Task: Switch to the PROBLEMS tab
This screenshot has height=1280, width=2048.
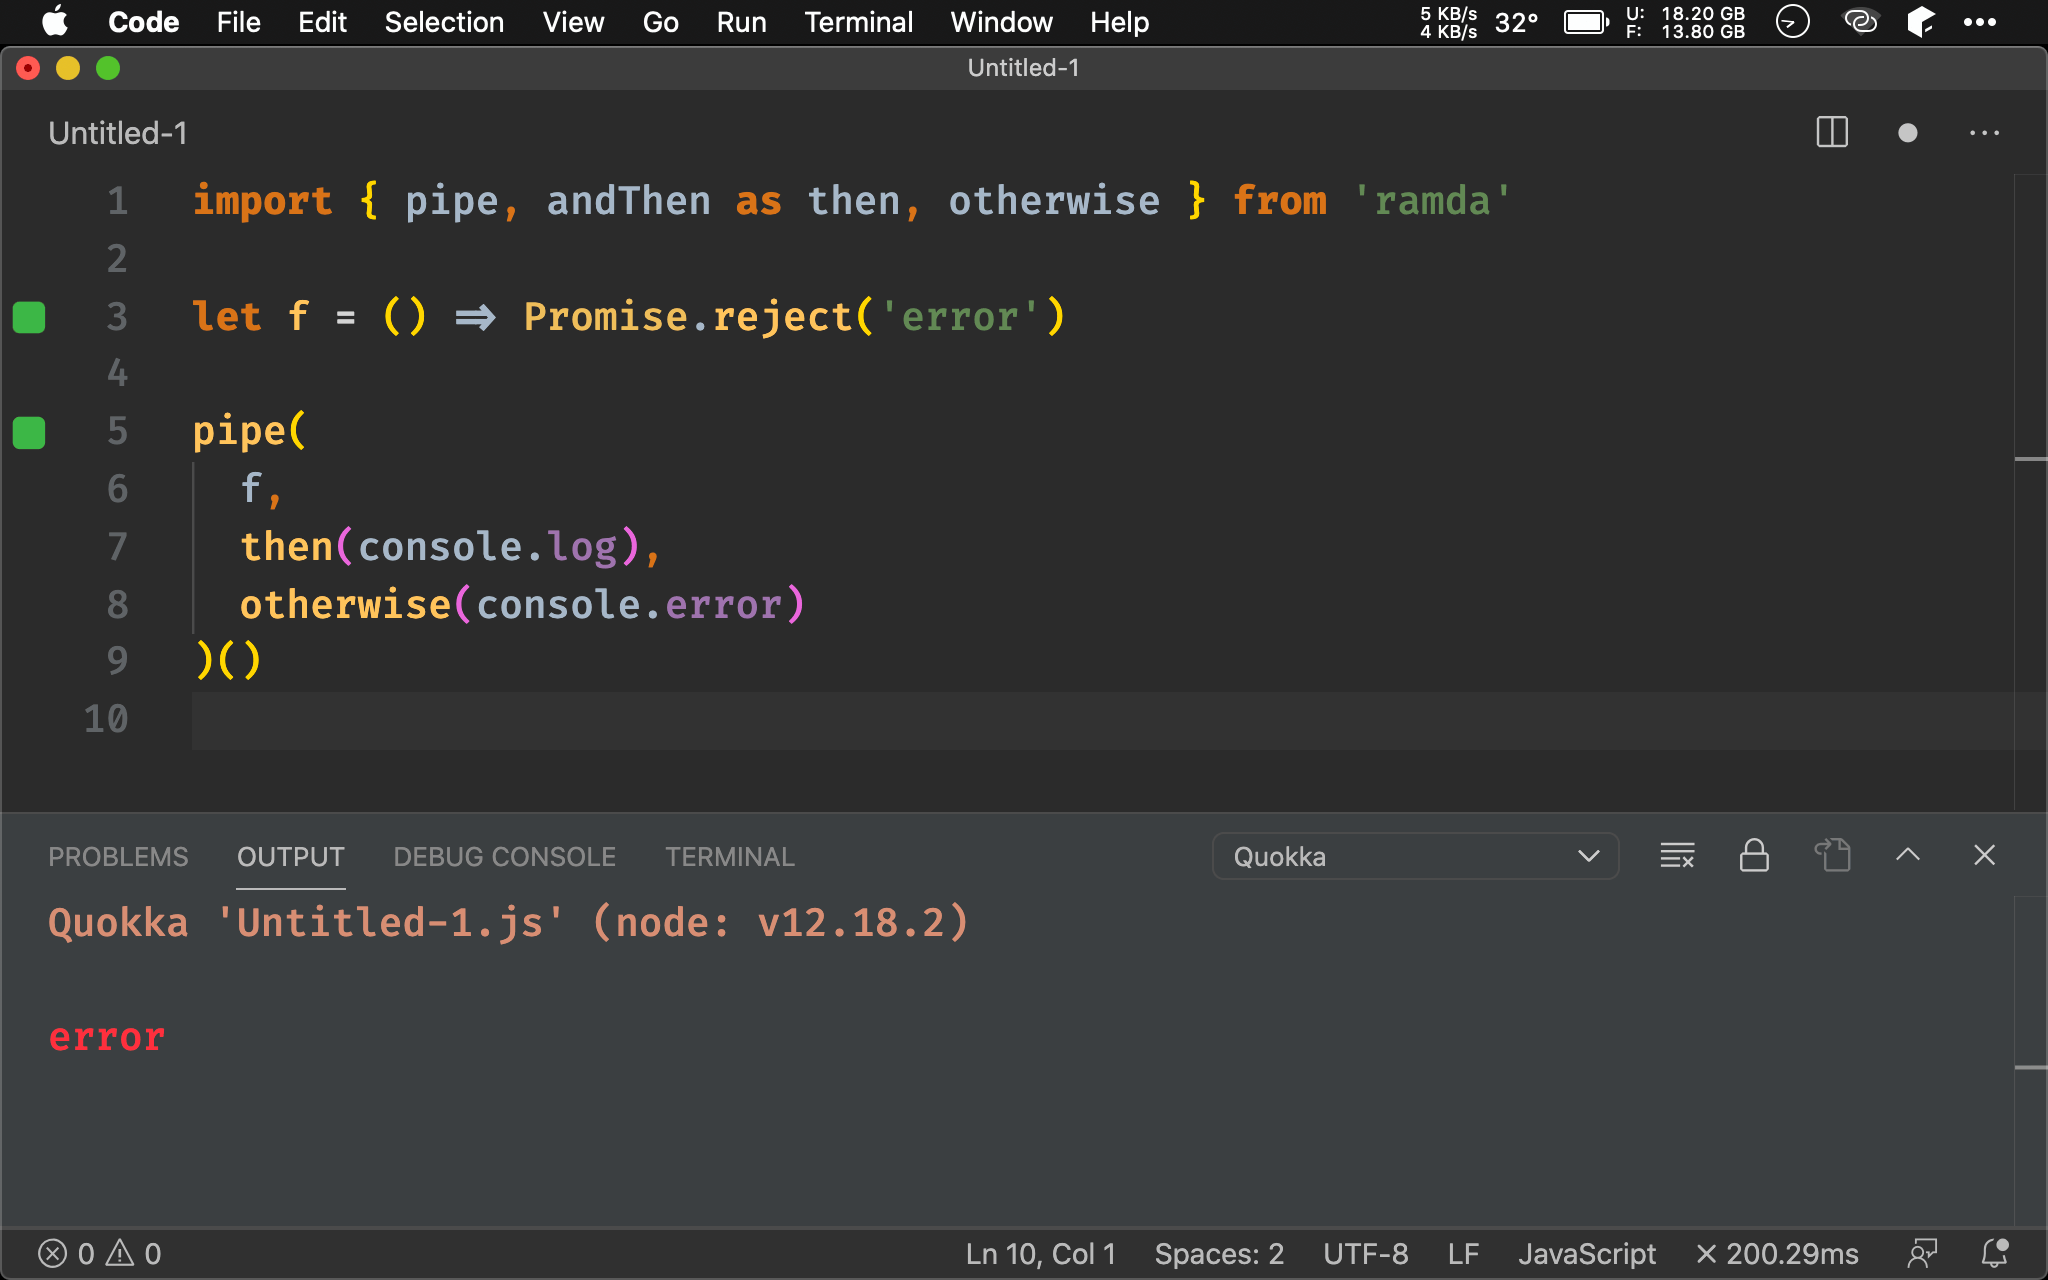Action: [118, 857]
